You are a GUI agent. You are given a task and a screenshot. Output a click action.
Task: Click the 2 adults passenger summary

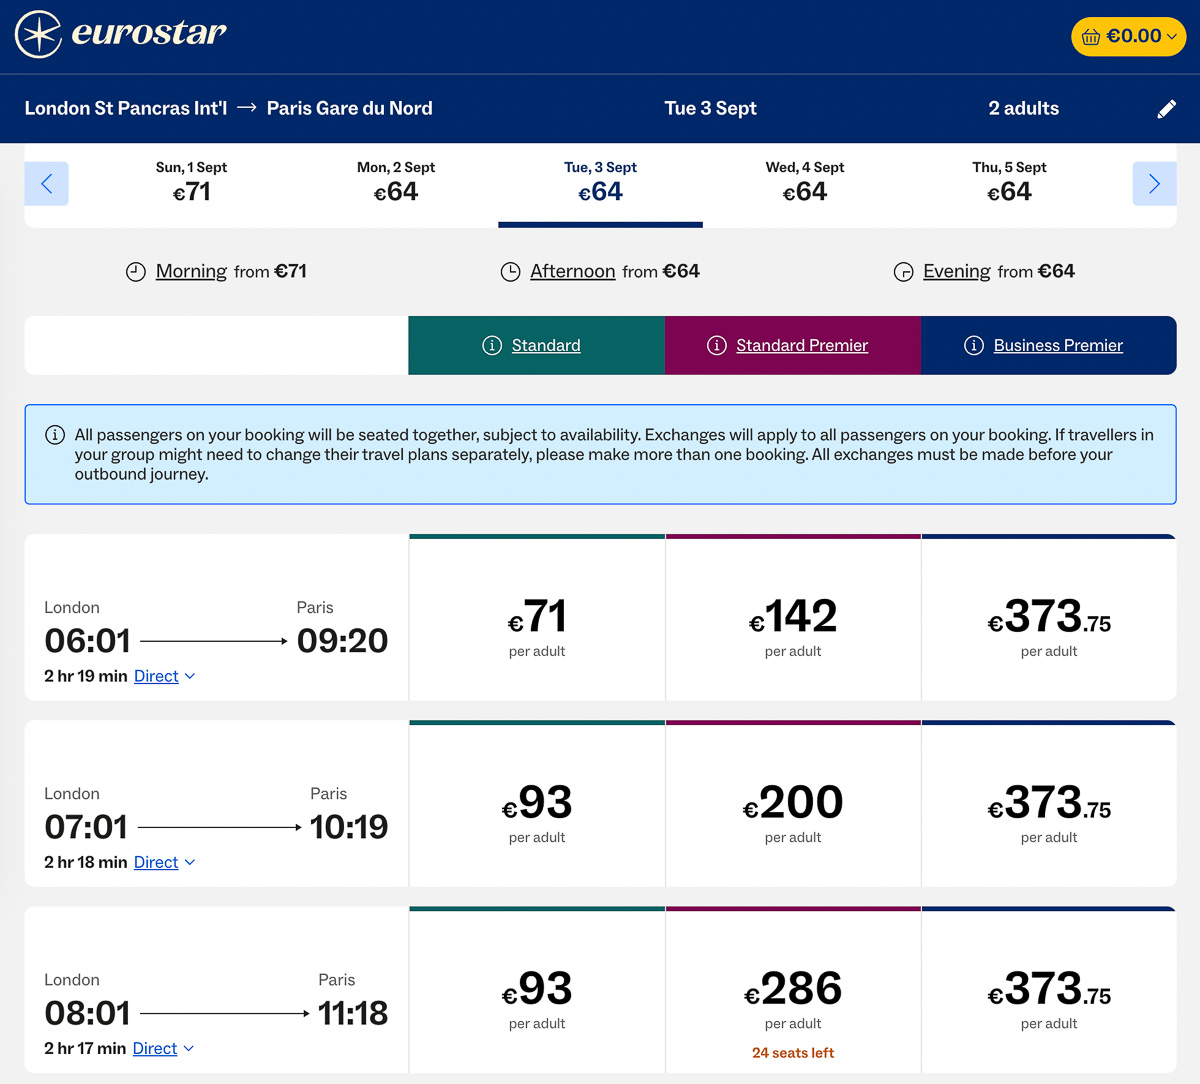point(1023,108)
